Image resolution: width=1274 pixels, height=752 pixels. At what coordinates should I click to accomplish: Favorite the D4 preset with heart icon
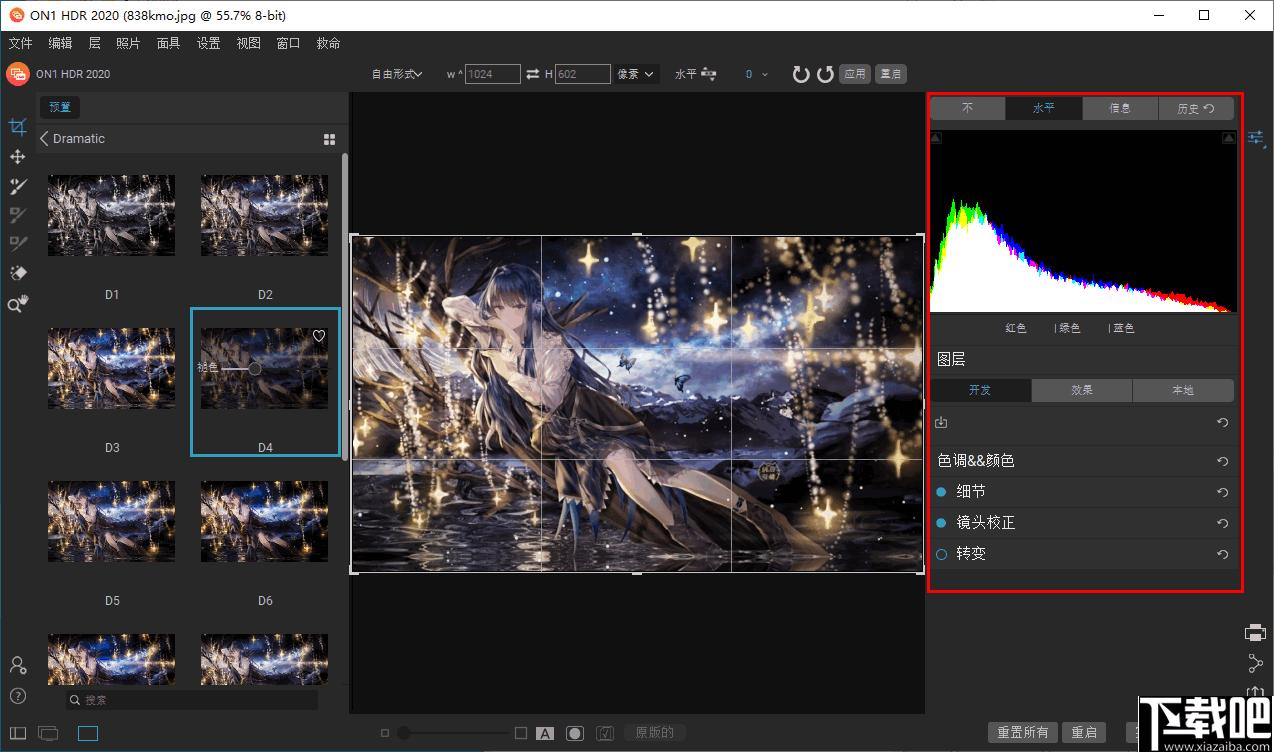click(319, 336)
